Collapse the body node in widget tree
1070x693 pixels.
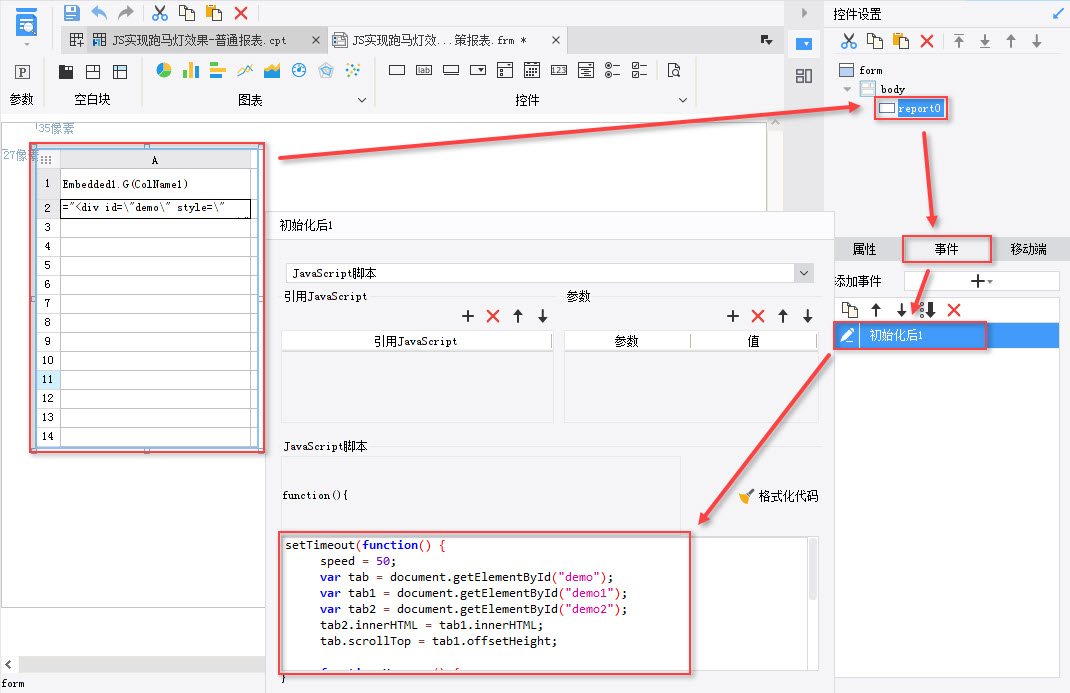848,89
